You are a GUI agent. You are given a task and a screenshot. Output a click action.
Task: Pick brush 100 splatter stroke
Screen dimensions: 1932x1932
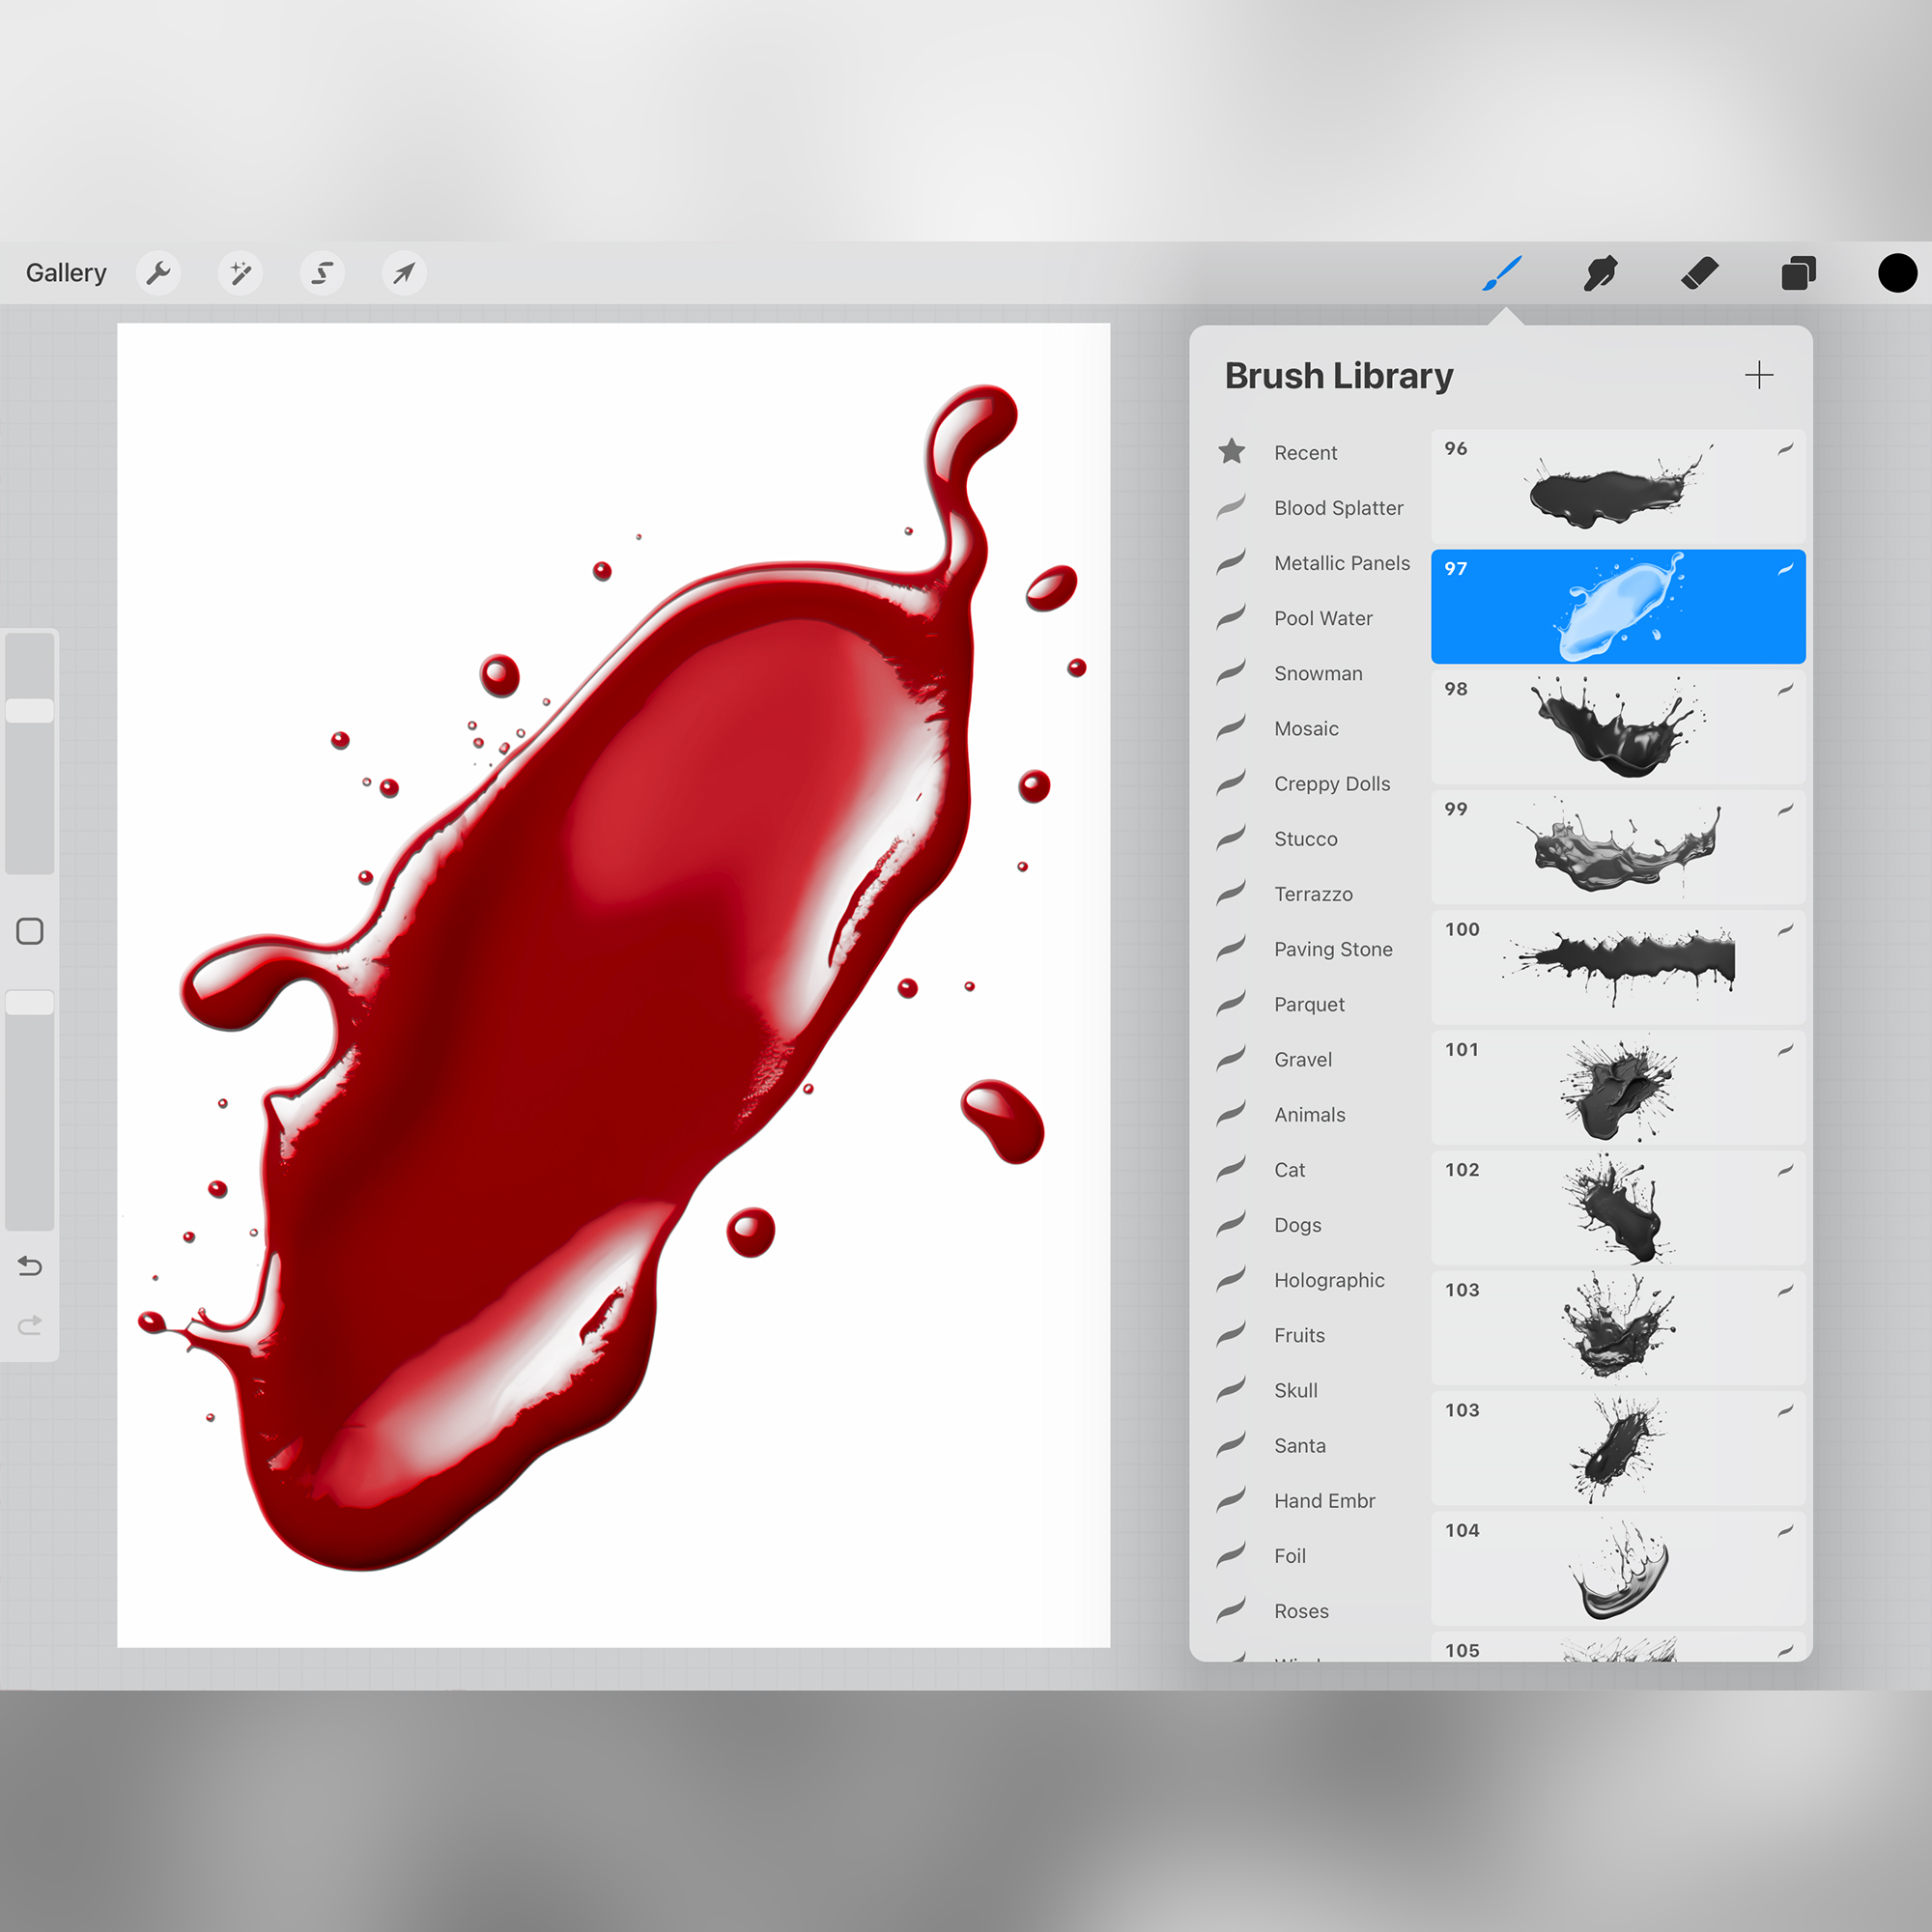(x=1617, y=967)
